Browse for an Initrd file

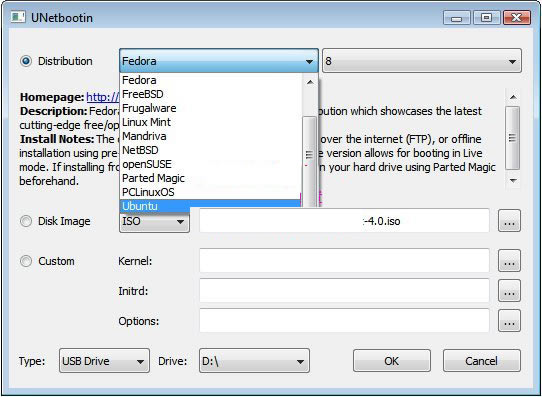pos(509,291)
